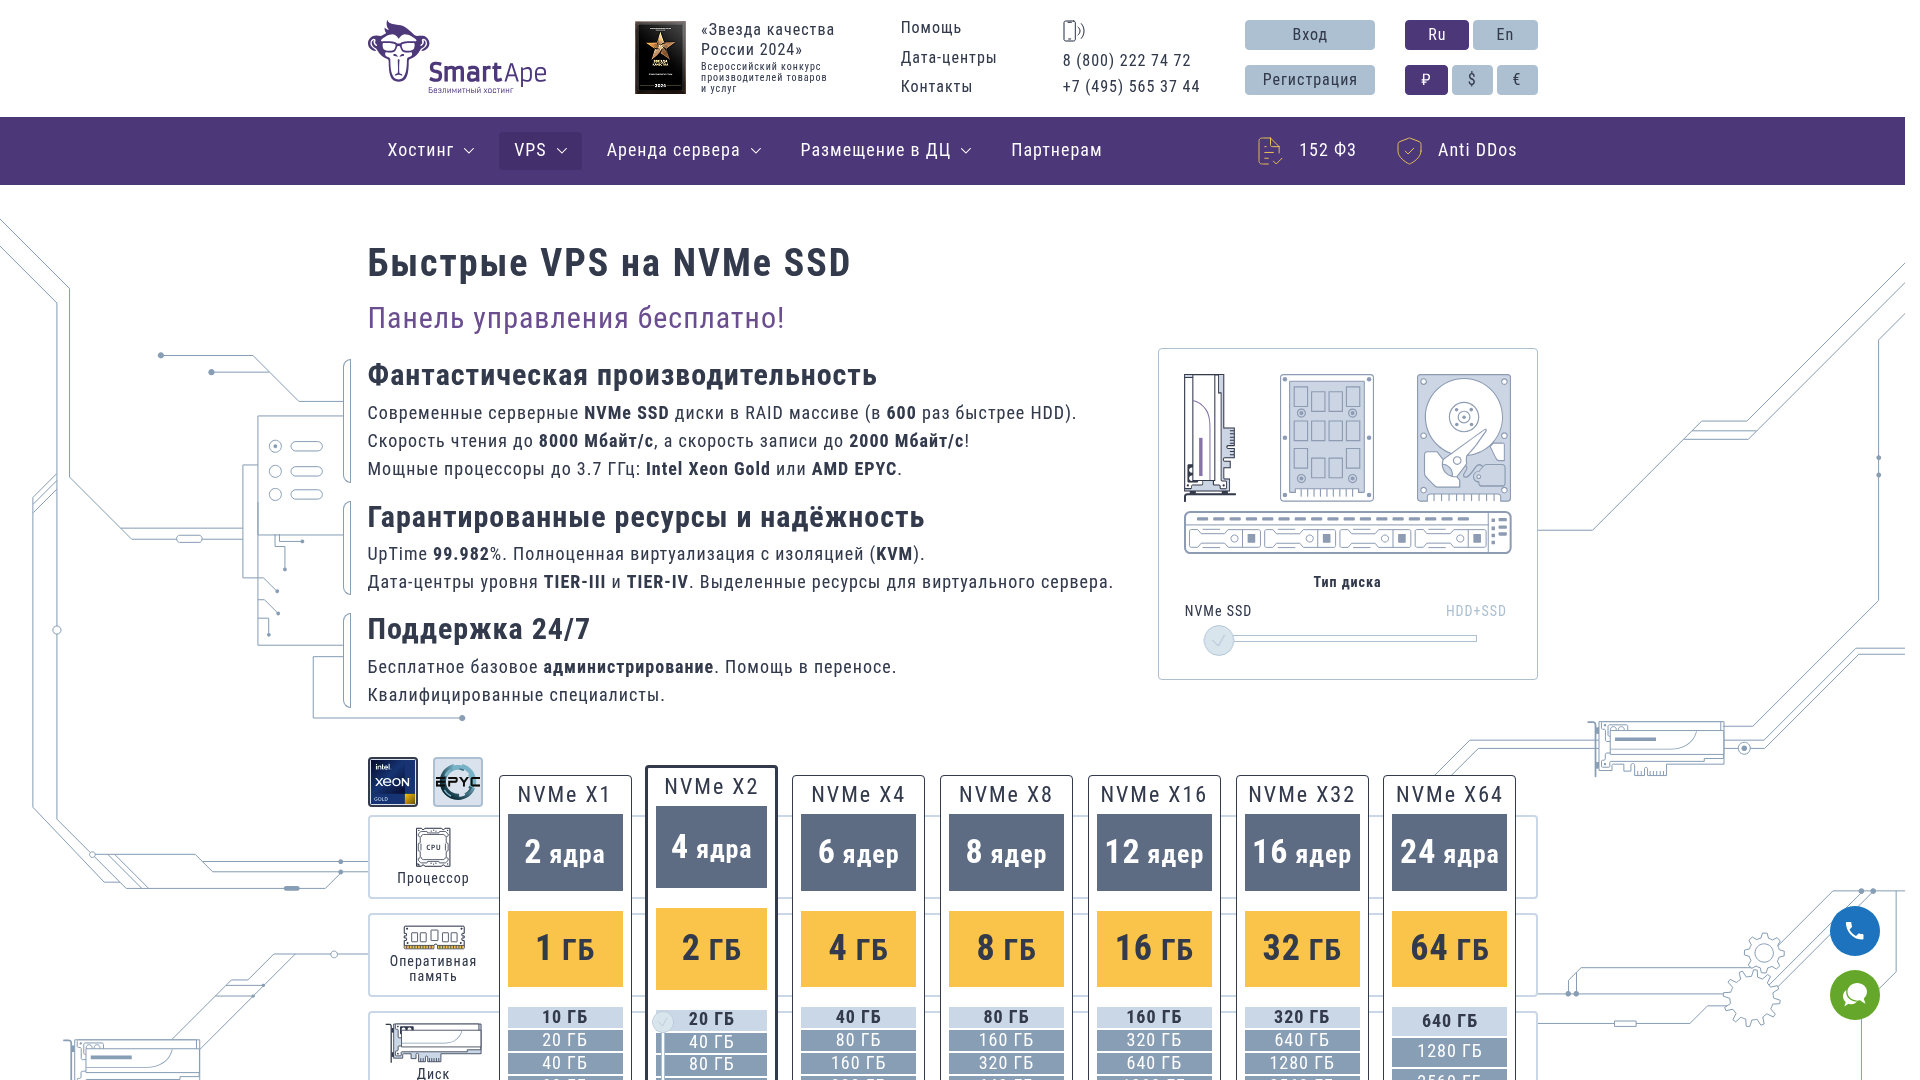Click the mobile phone icon above numbers
The width and height of the screenshot is (1920, 1080).
click(1073, 31)
